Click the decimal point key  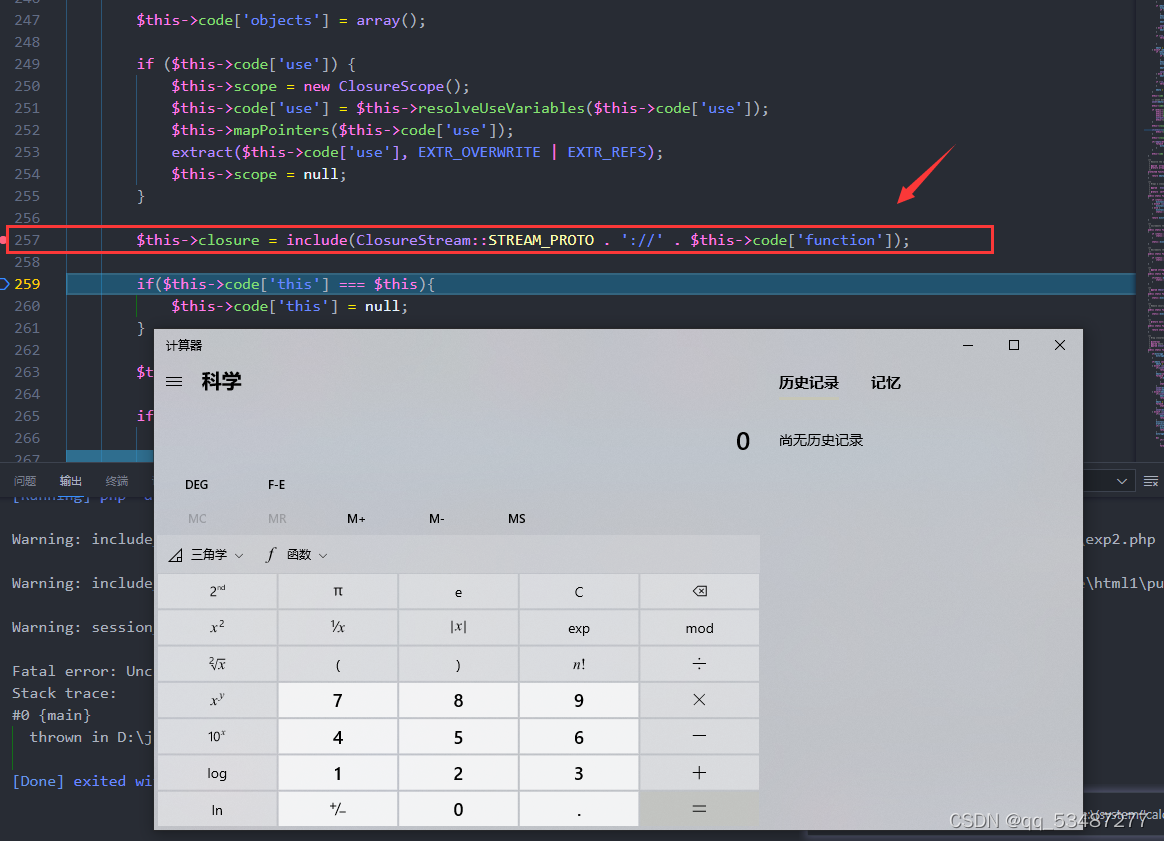click(x=579, y=809)
